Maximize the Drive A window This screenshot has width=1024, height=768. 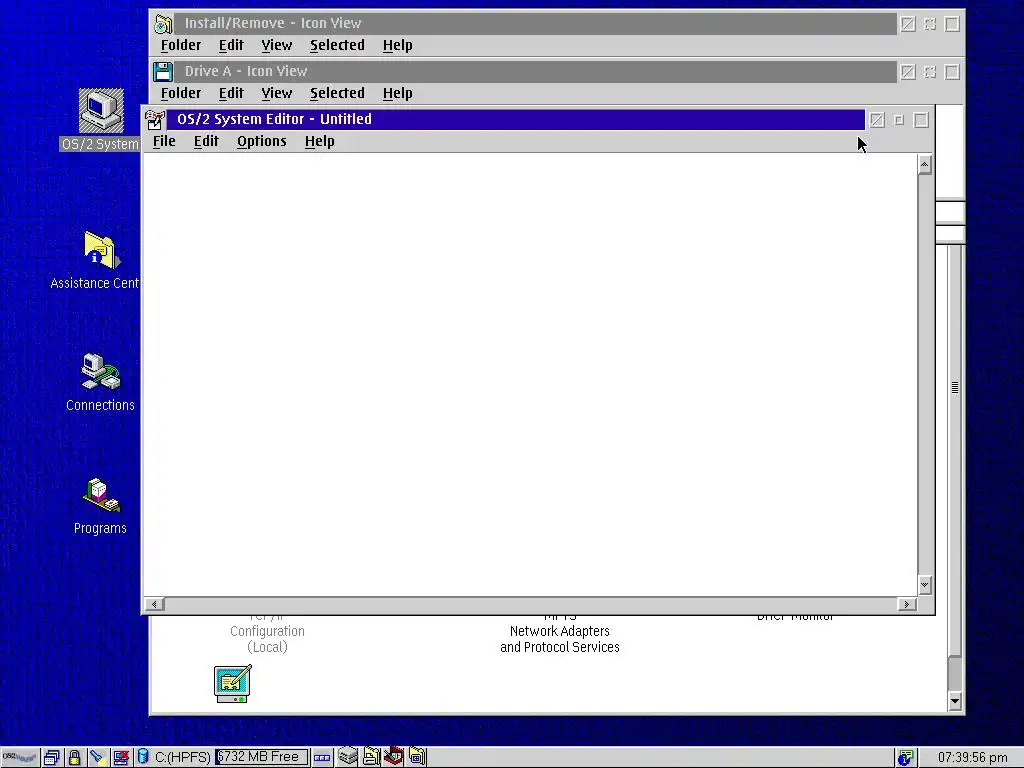tap(952, 72)
